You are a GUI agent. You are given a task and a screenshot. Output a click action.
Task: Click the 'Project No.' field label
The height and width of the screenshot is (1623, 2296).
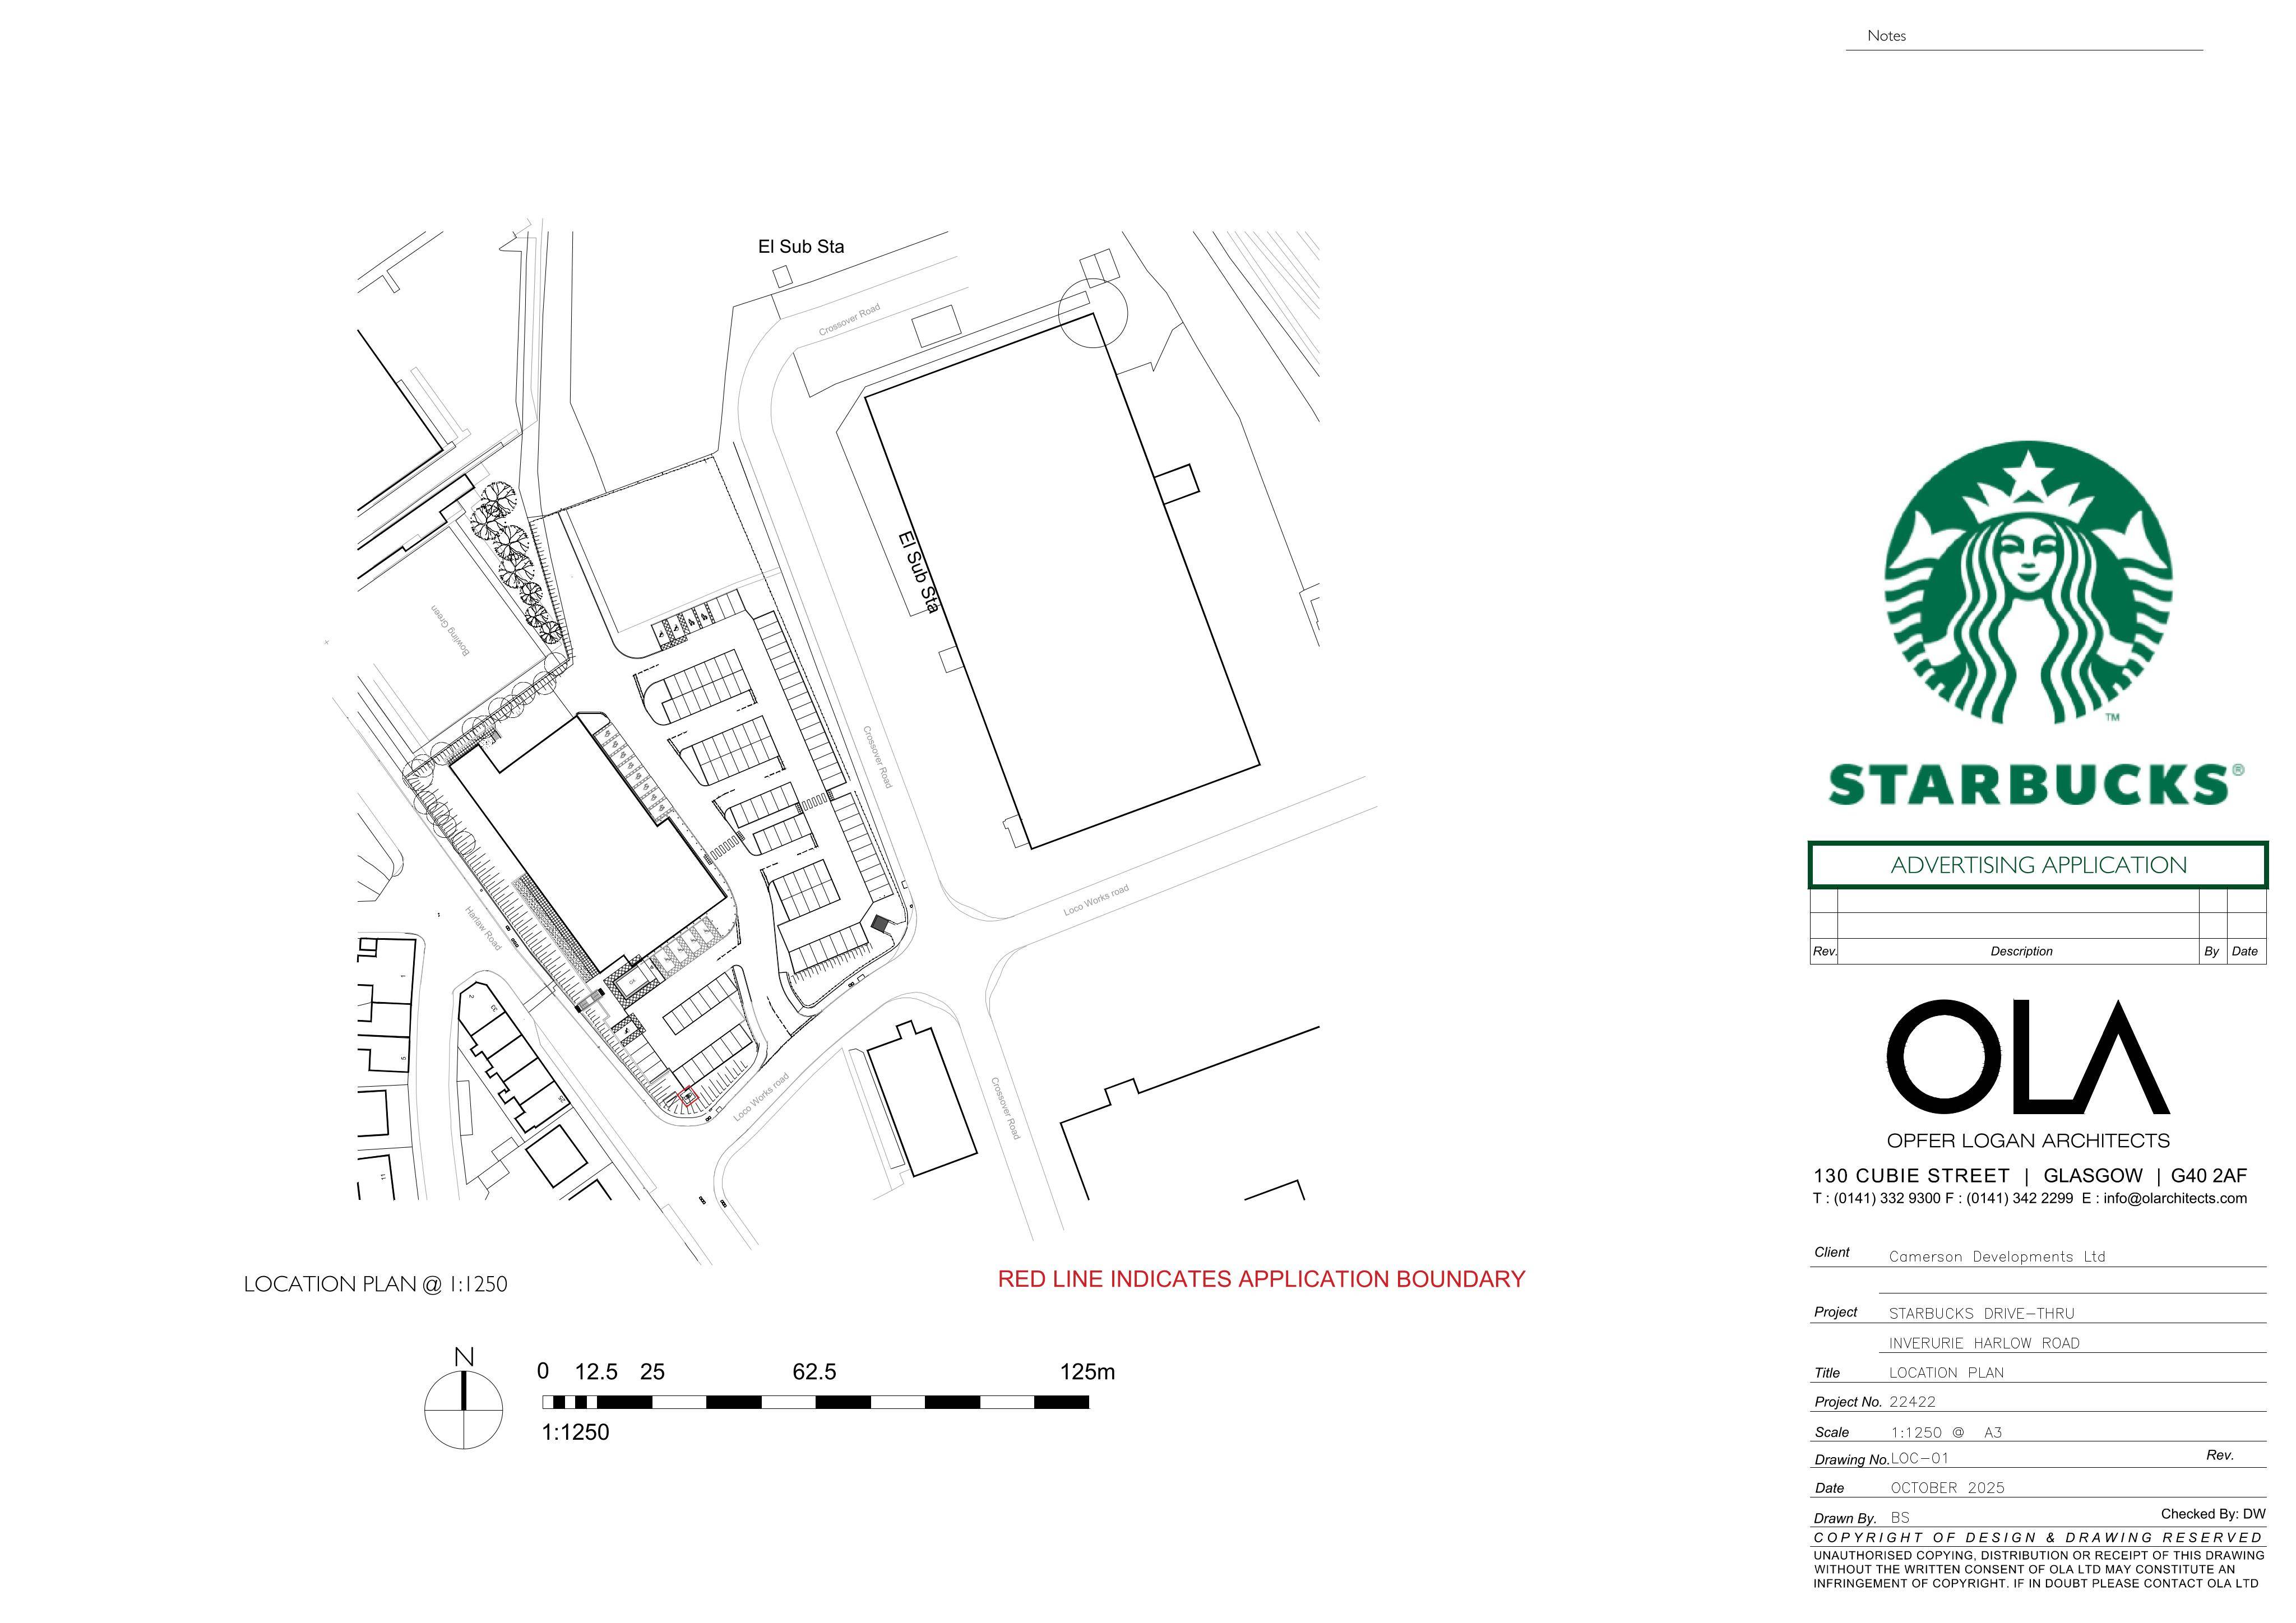click(x=1848, y=1402)
